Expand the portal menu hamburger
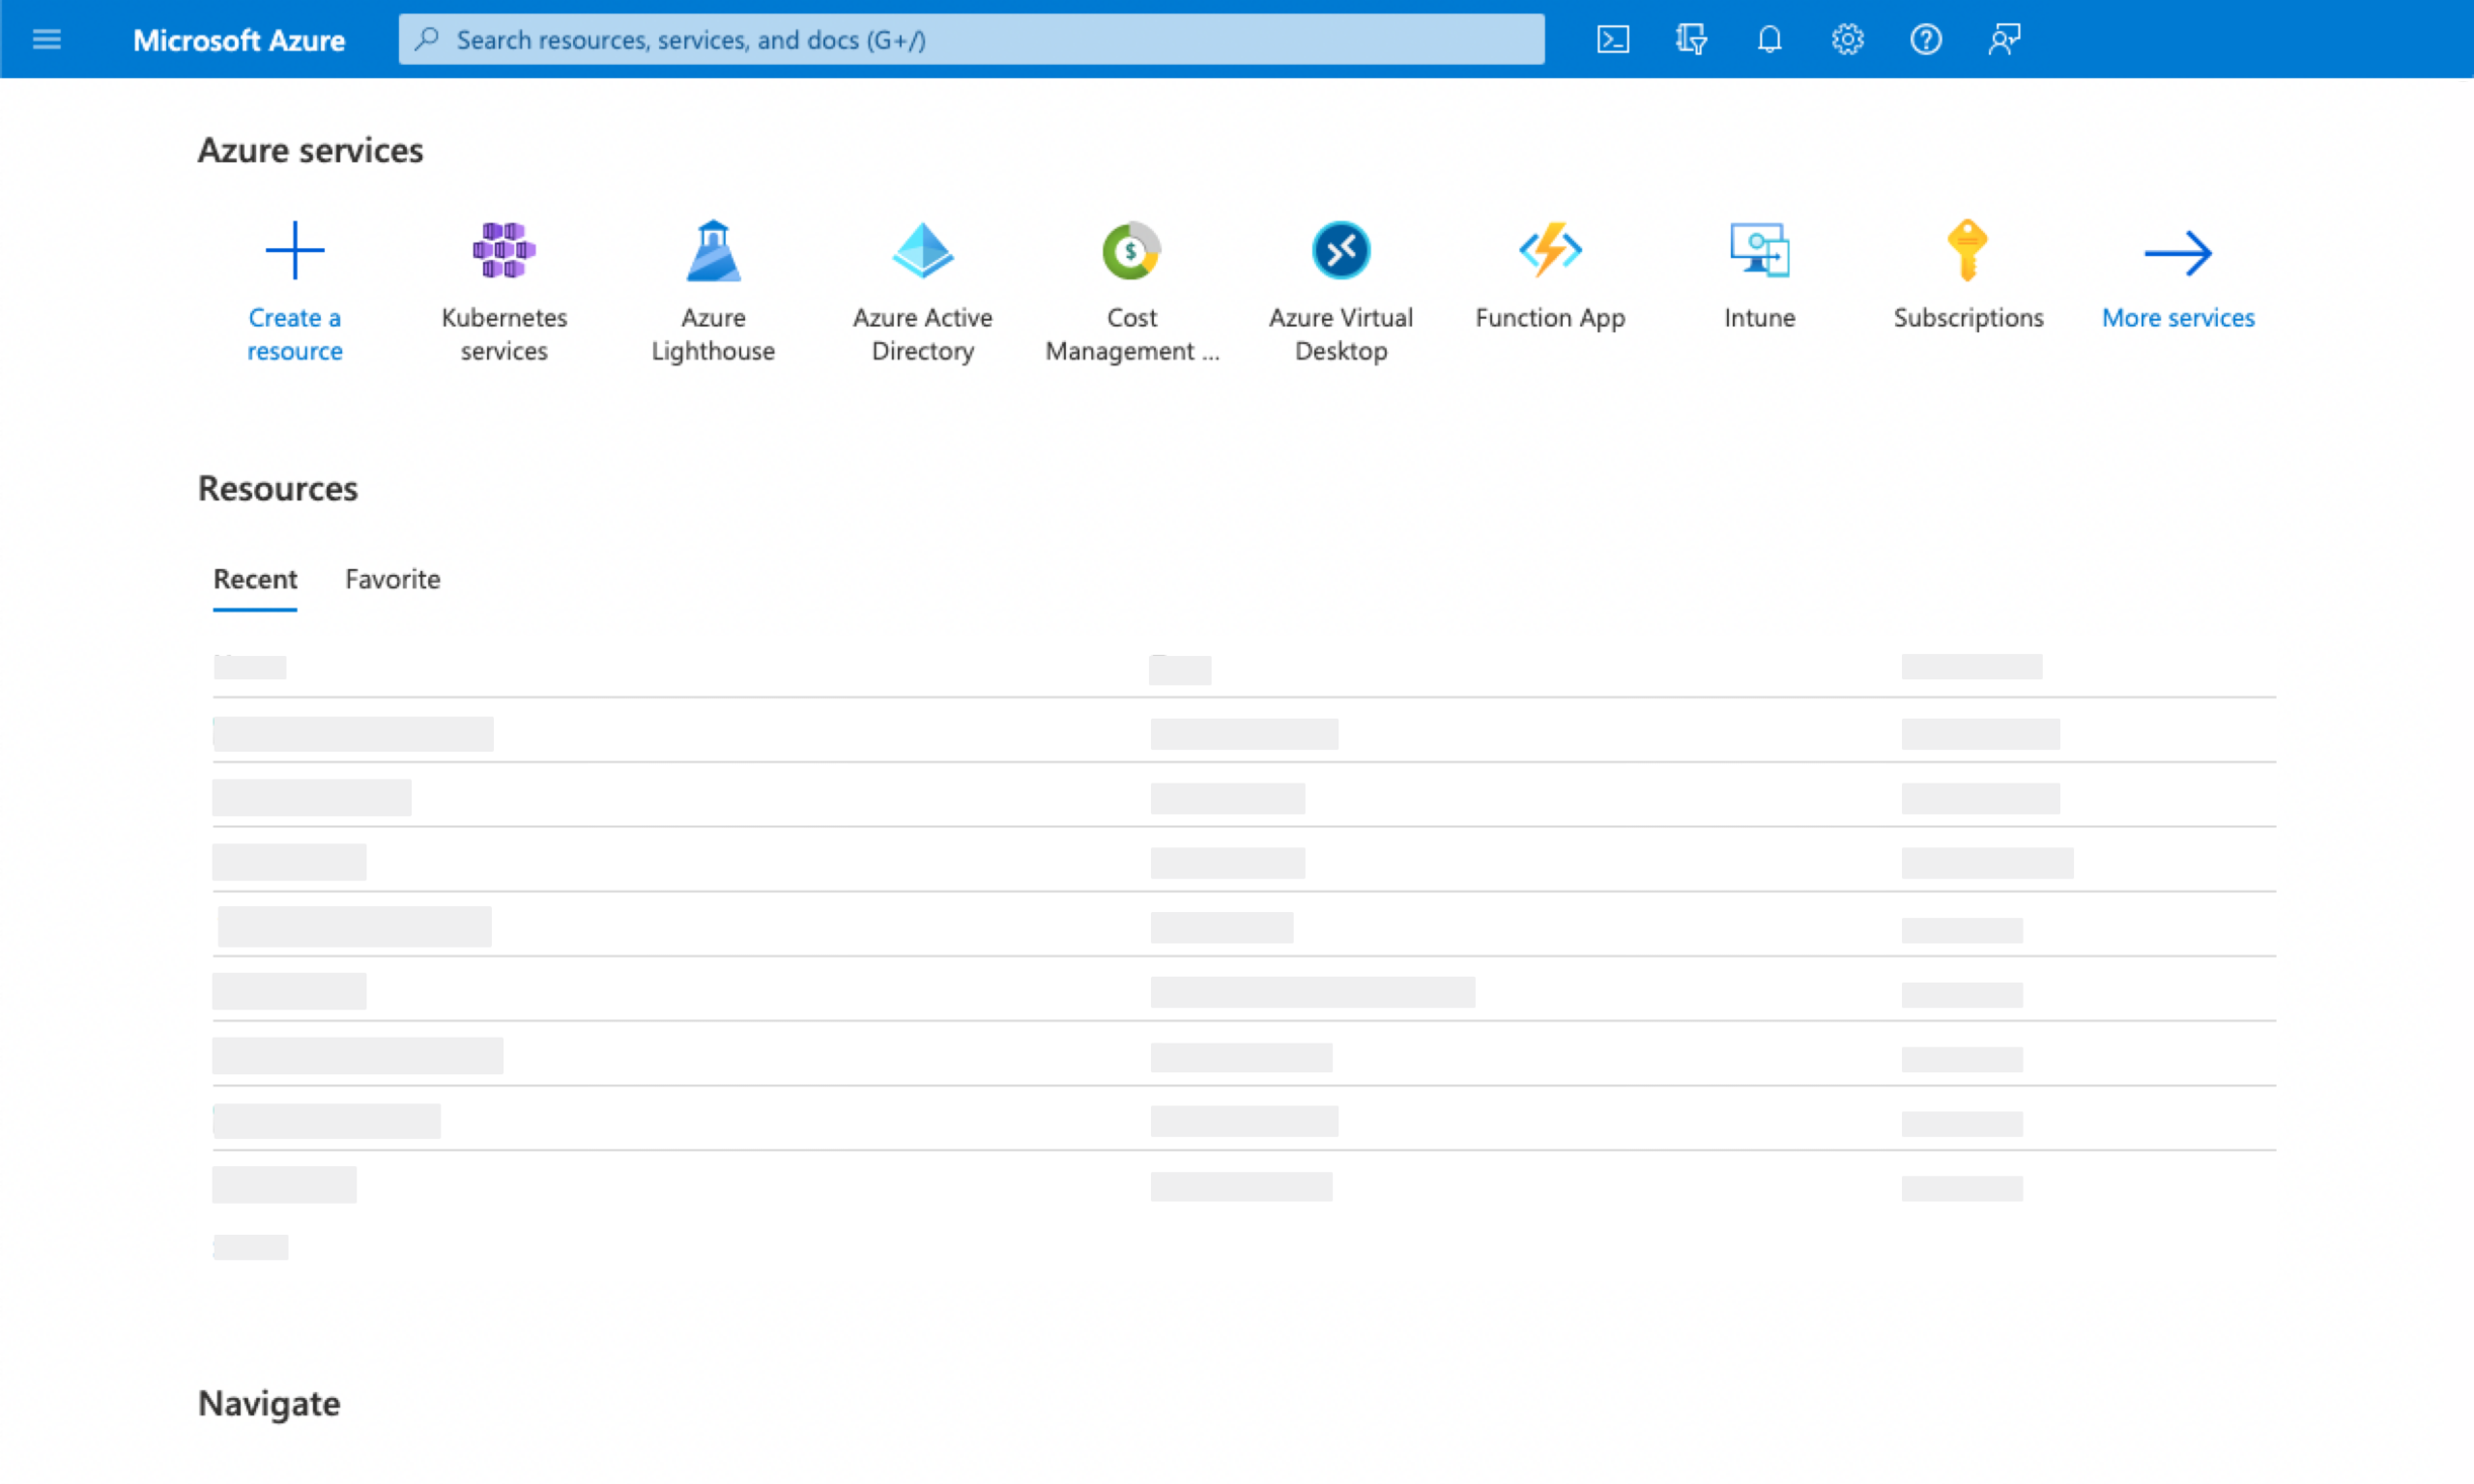The image size is (2474, 1484). tap(47, 39)
